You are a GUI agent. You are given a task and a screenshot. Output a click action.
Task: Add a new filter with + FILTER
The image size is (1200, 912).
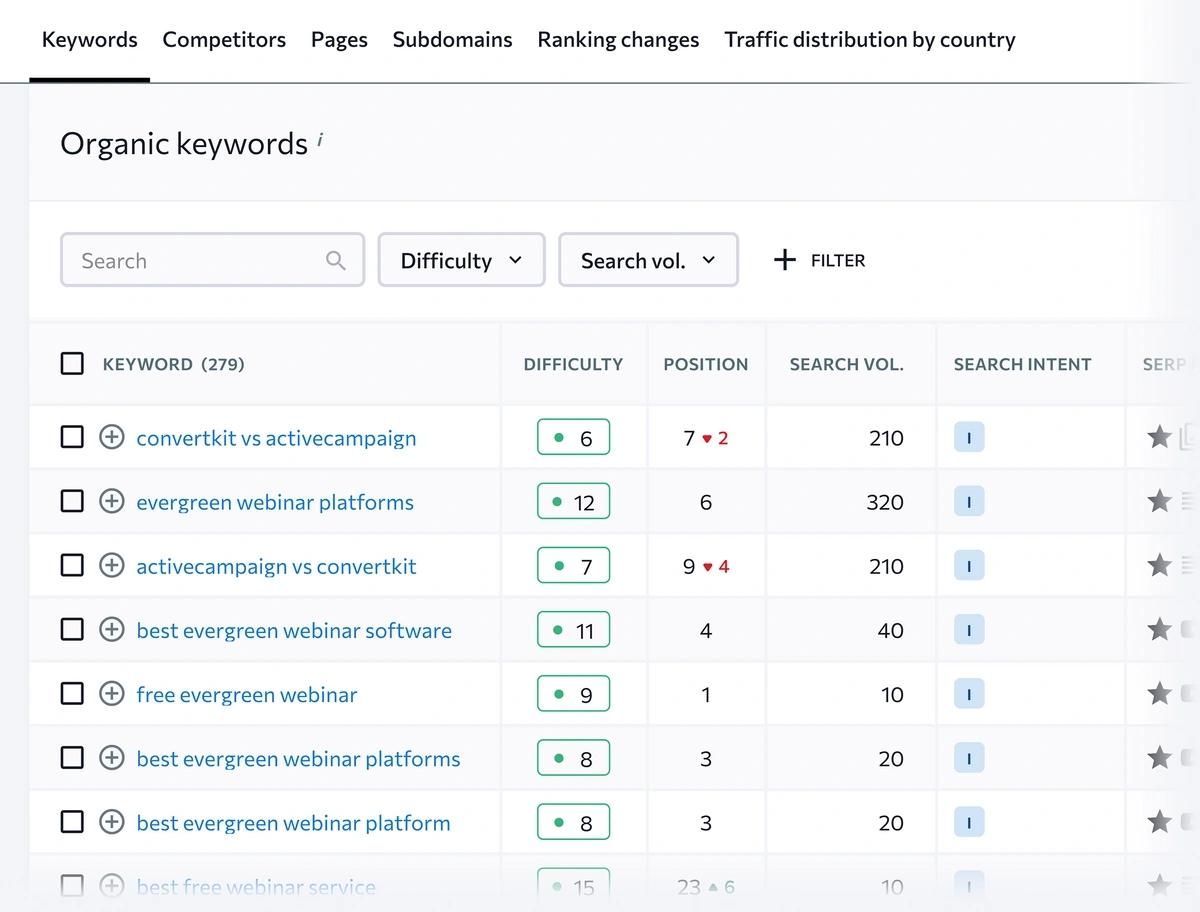pos(819,261)
